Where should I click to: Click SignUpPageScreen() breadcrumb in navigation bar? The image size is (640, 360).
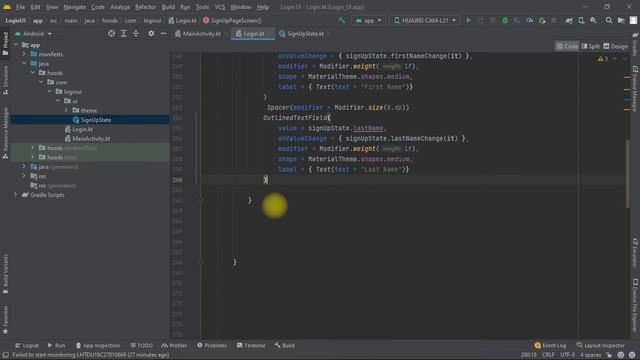[x=232, y=20]
